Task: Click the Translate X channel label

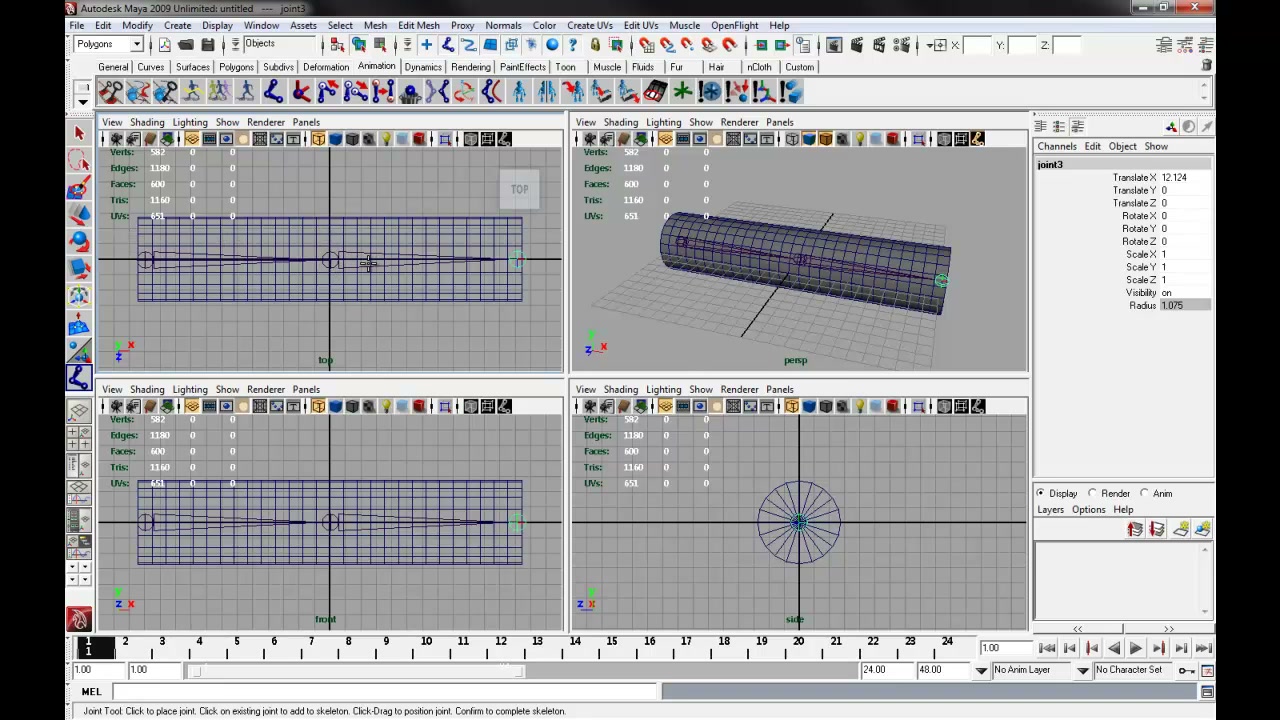Action: coord(1134,177)
